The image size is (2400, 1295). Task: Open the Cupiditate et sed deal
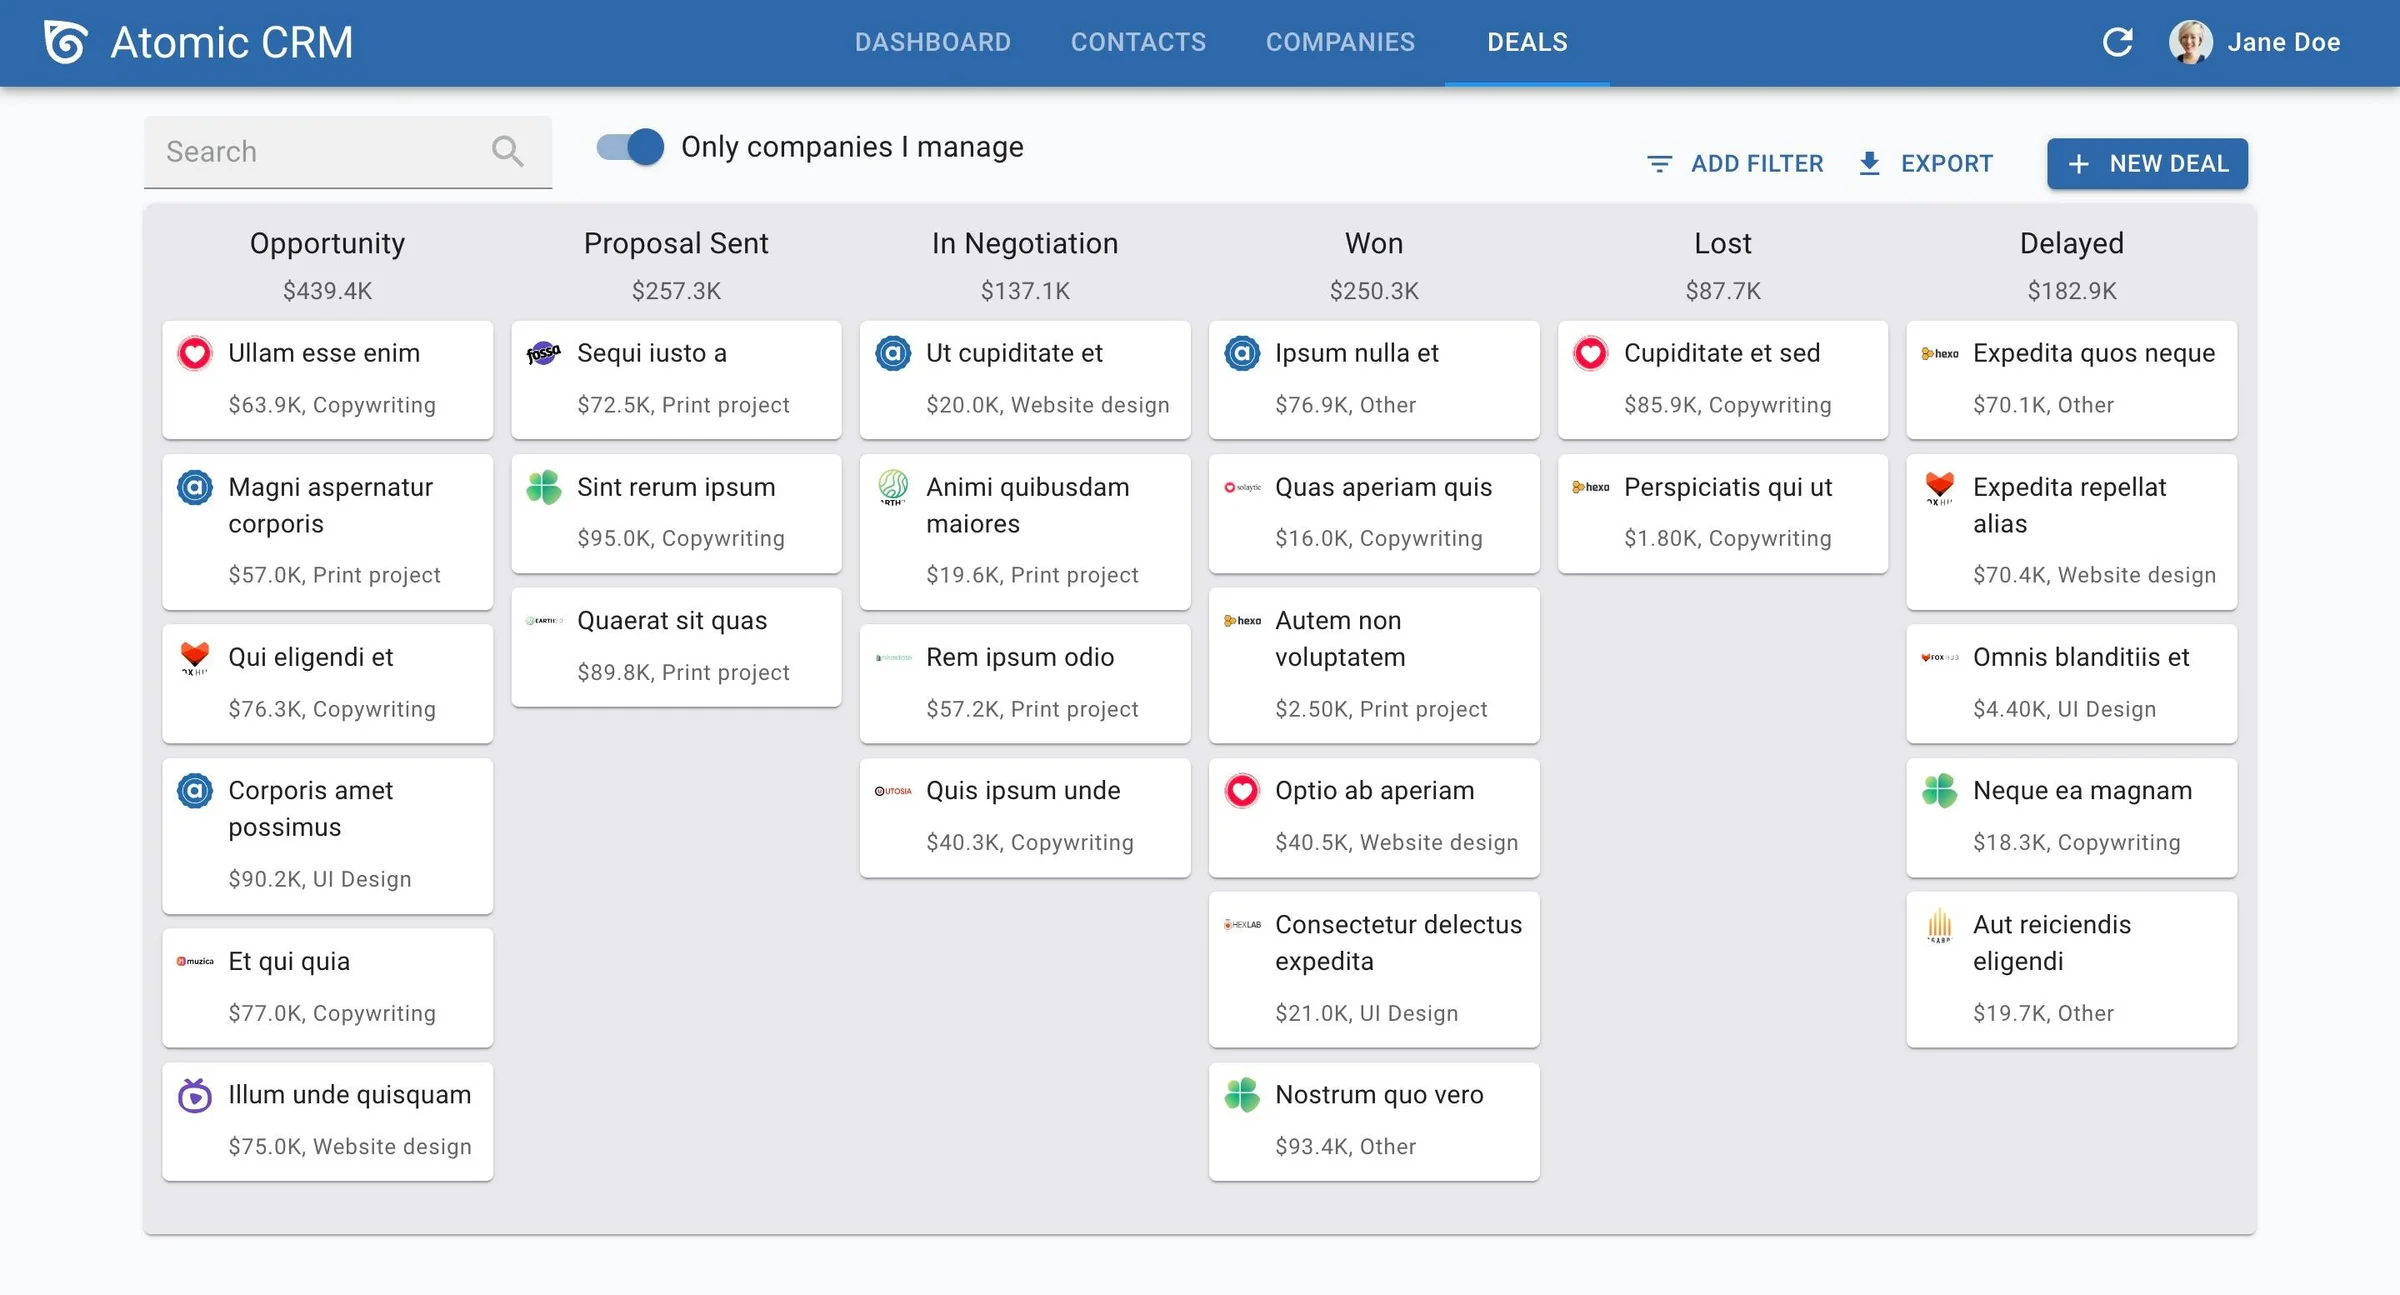pos(1723,379)
